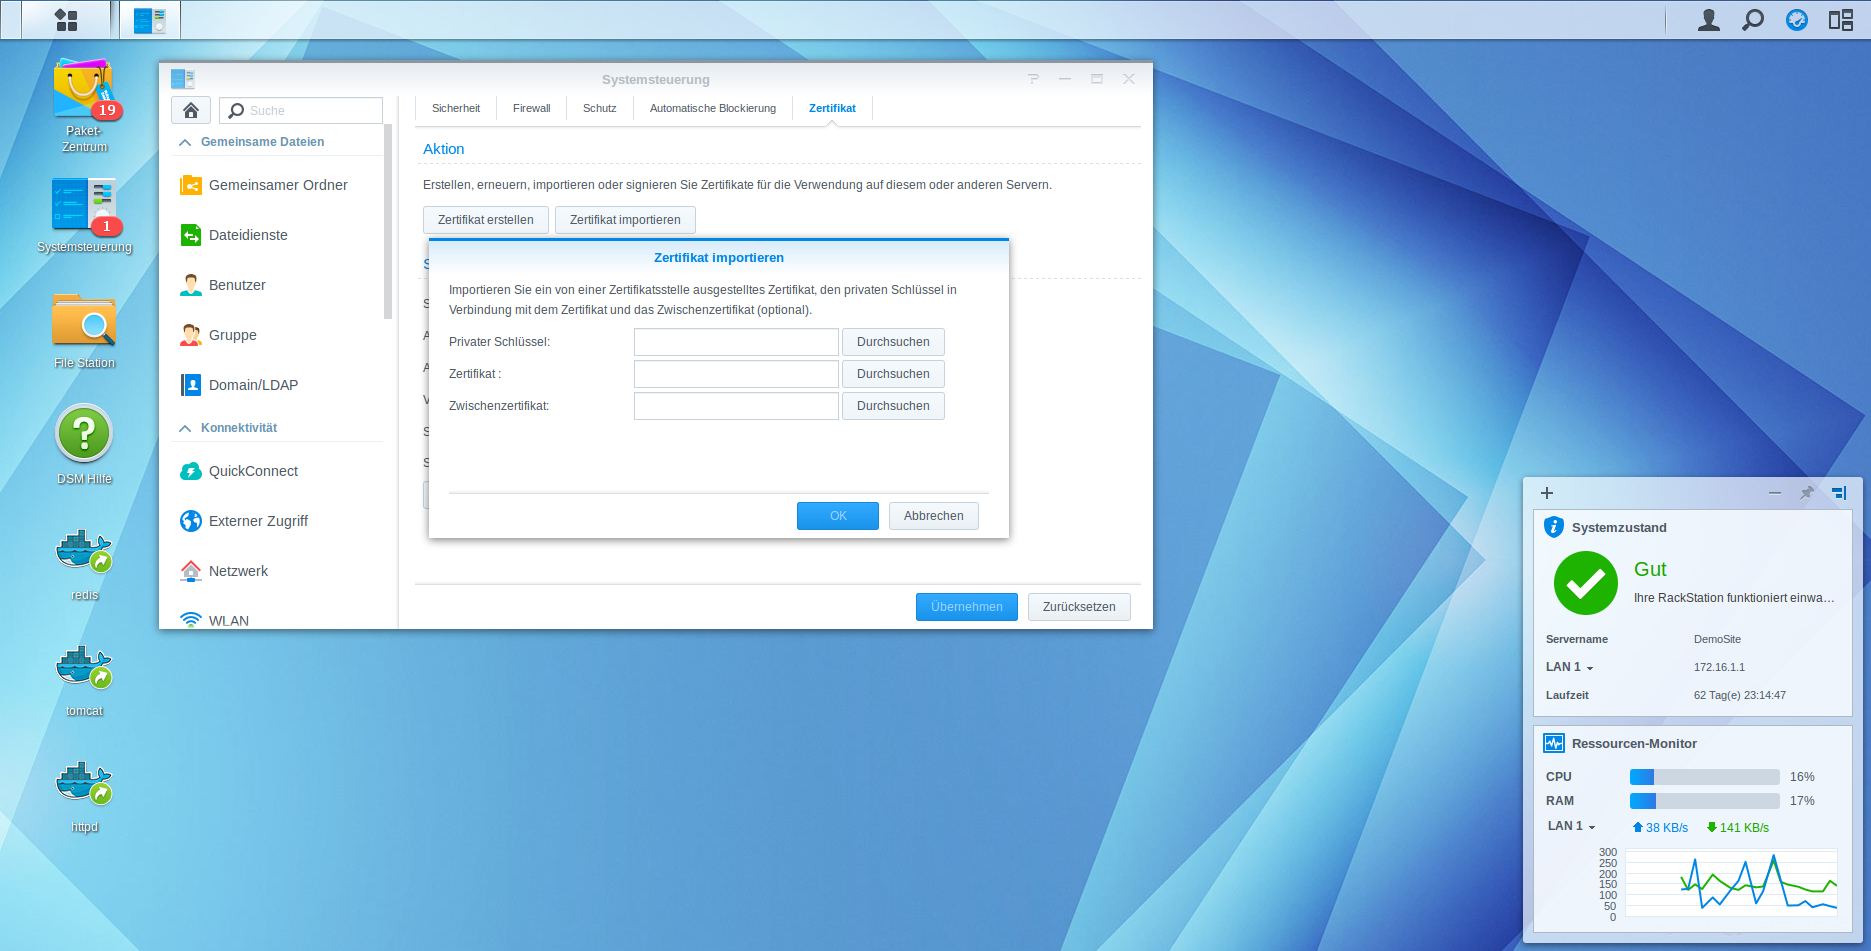Select QuickConnect in the sidebar

click(253, 471)
